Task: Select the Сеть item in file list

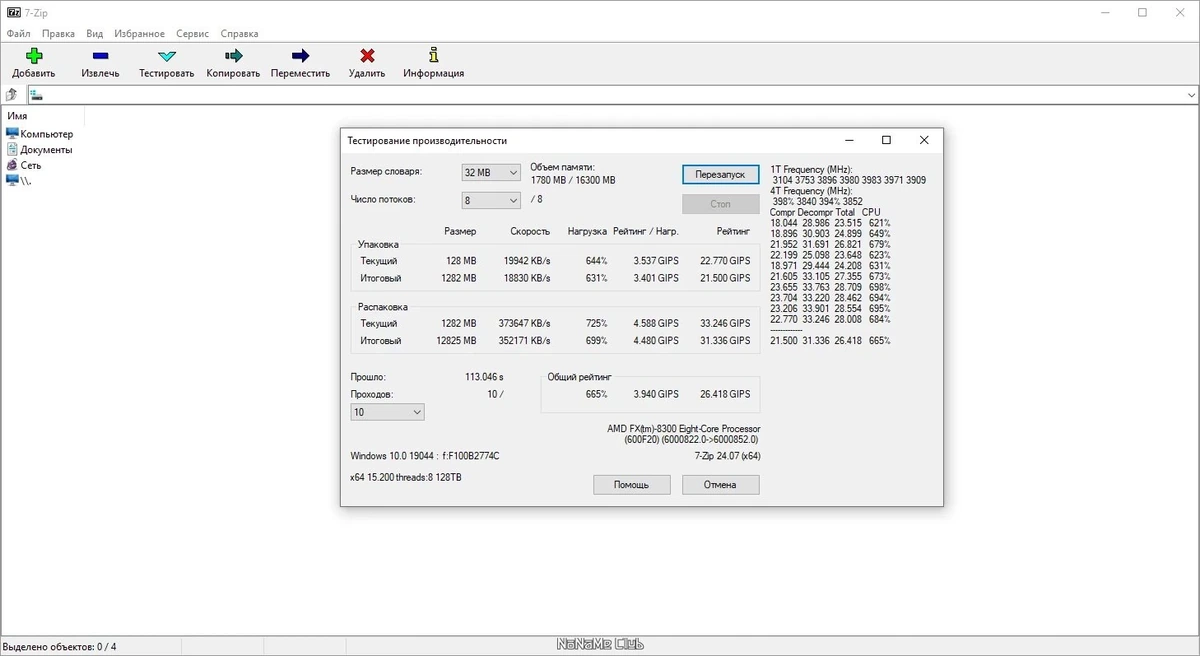Action: point(24,165)
